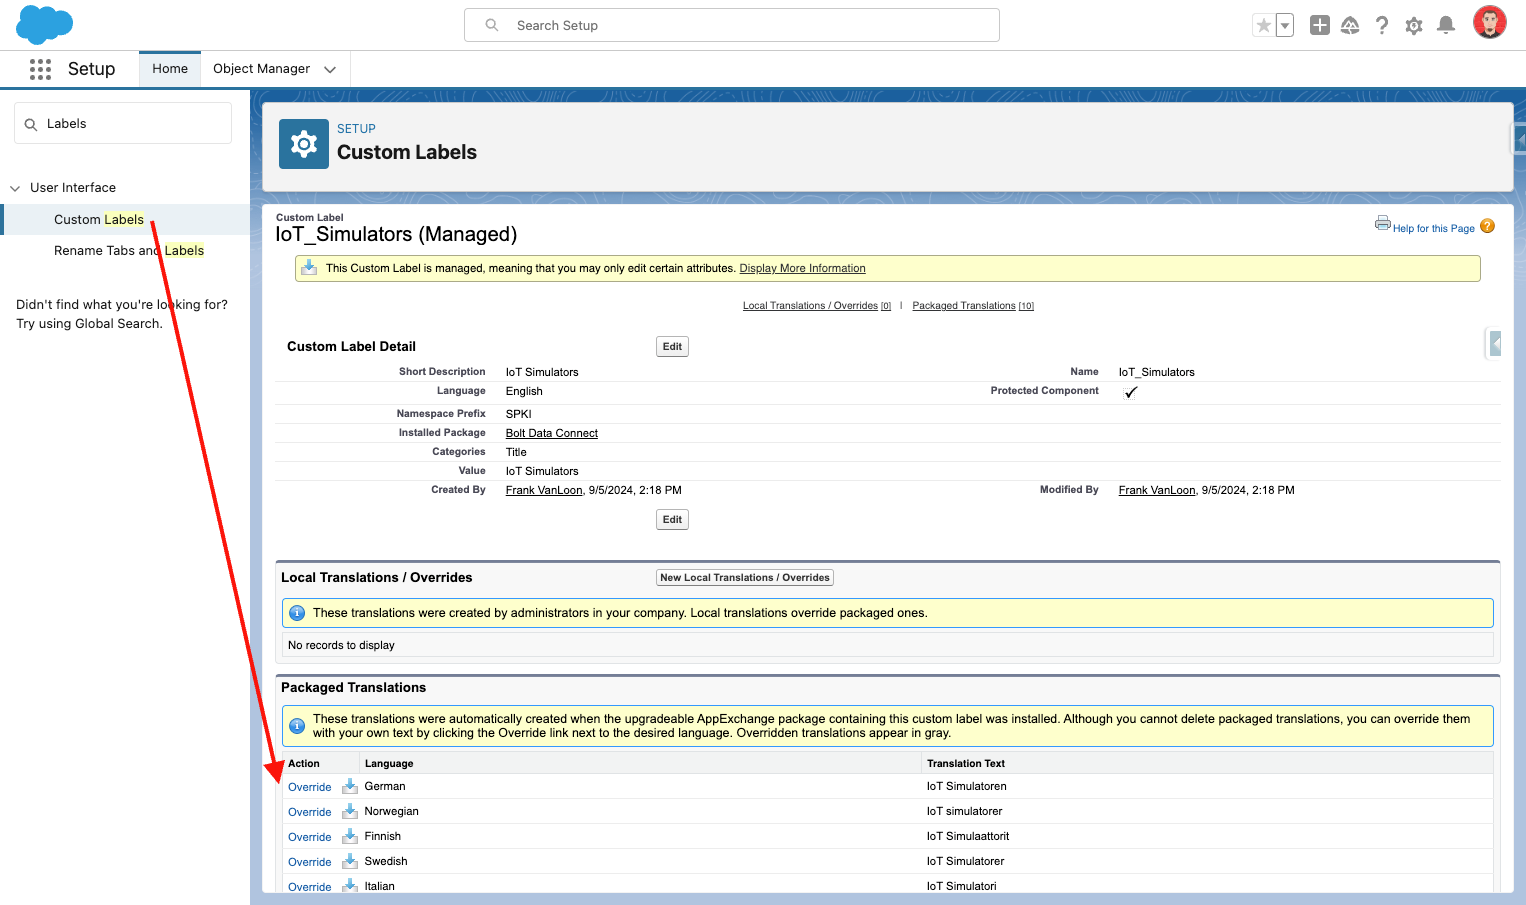The image size is (1526, 905).
Task: Open the App Launcher grid icon
Action: [x=40, y=69]
